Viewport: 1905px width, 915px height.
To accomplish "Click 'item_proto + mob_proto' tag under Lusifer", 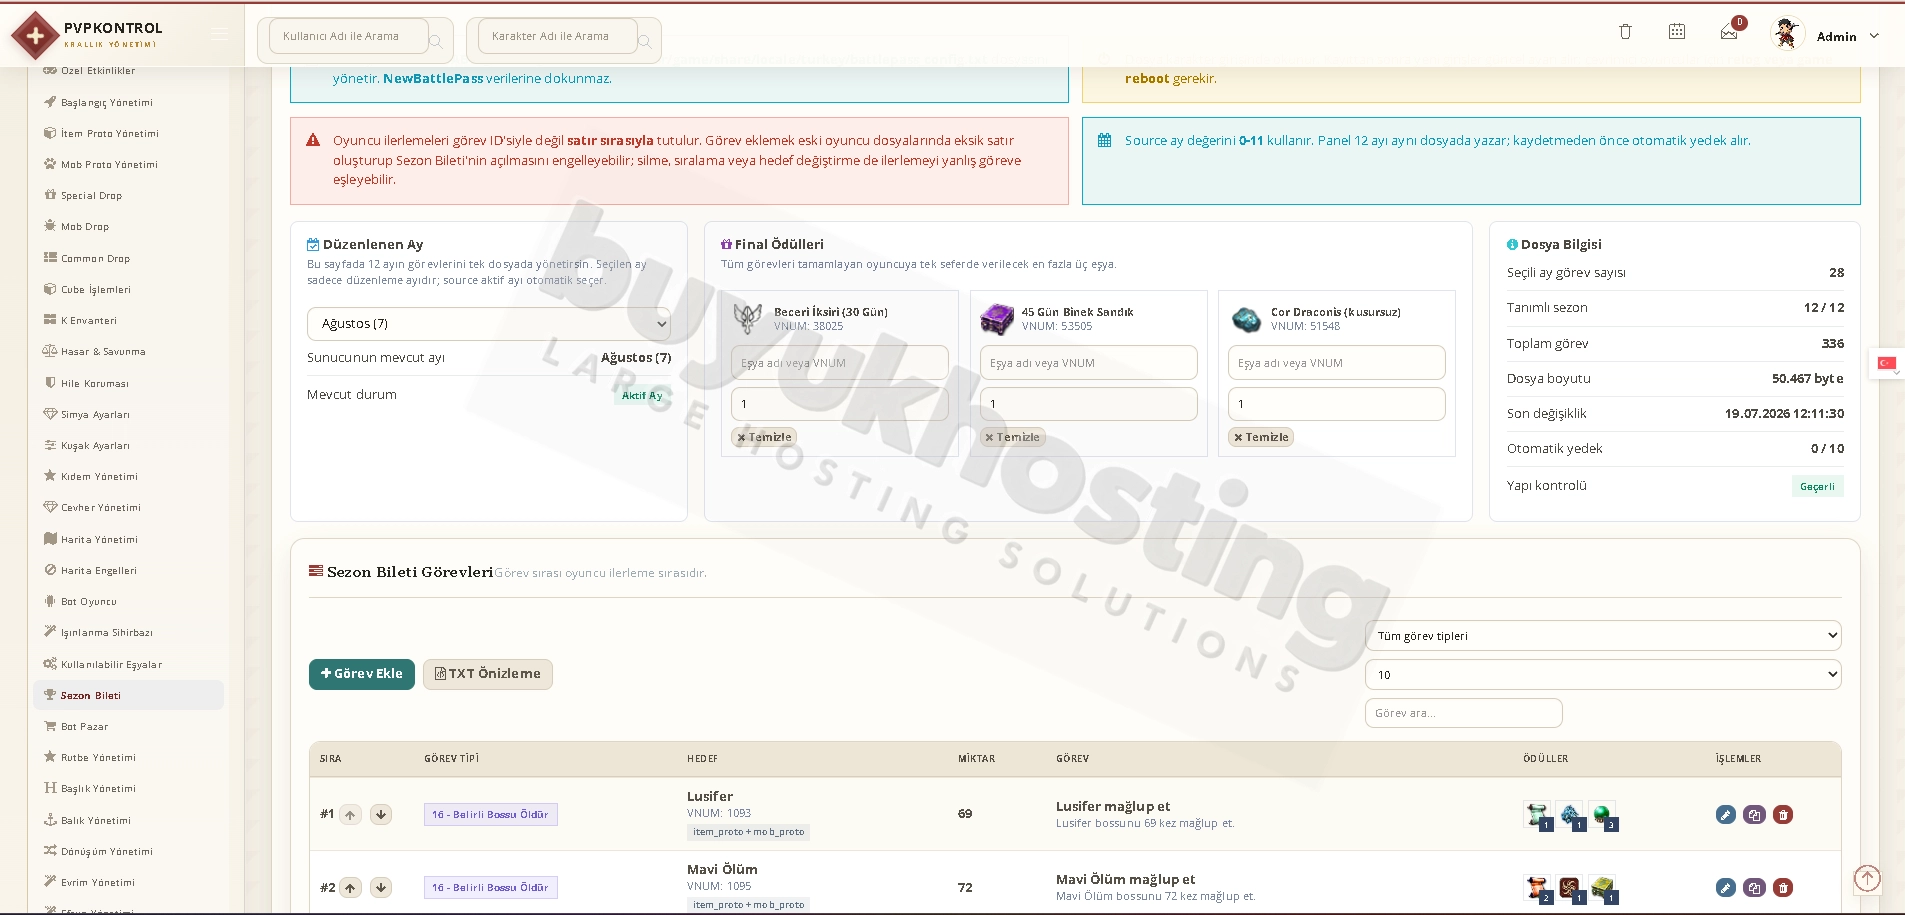I will point(749,832).
